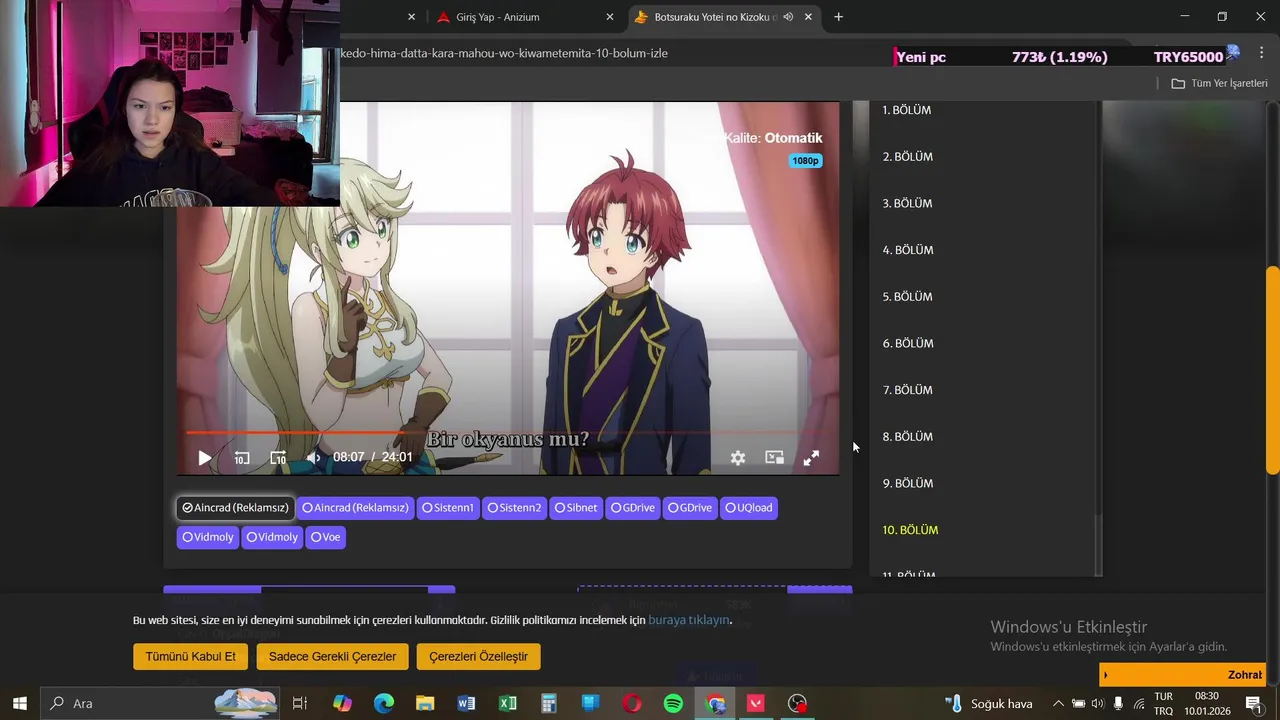
Task: Enable picture-in-picture mode
Action: (x=774, y=457)
